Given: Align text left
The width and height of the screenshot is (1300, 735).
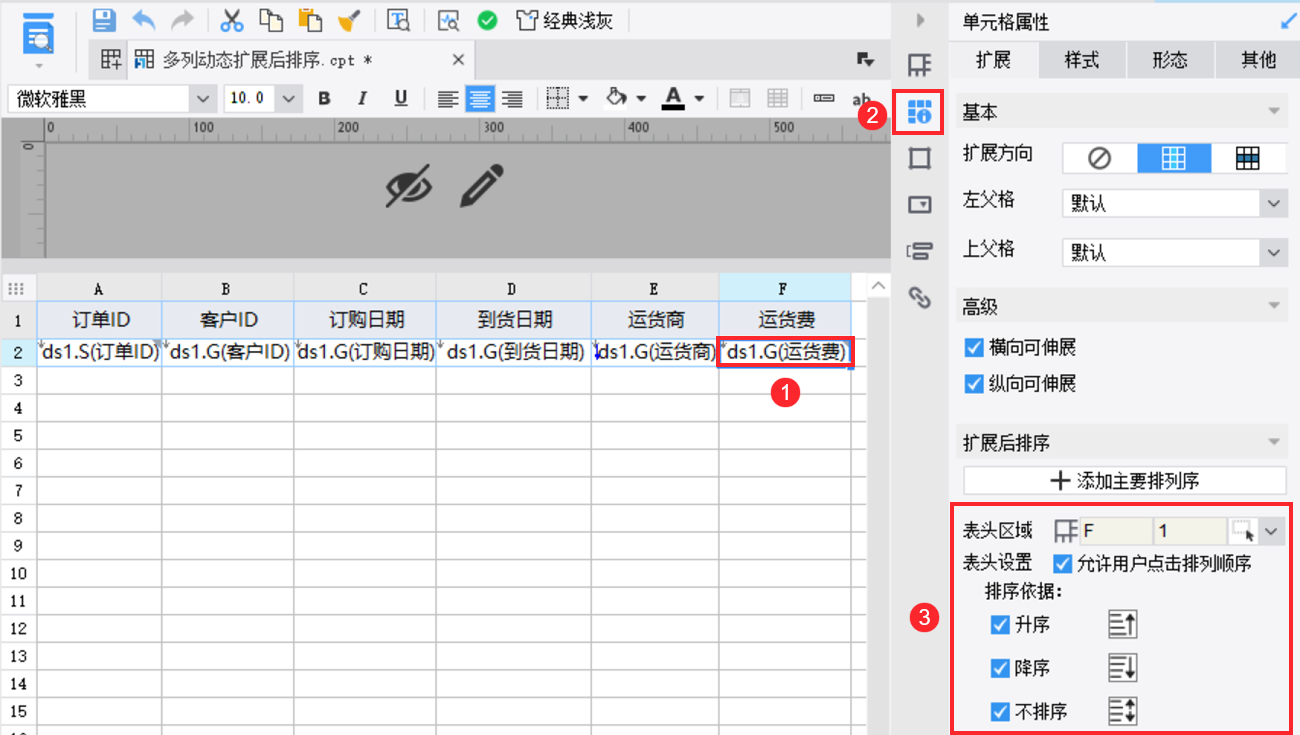Looking at the screenshot, I should pos(448,98).
